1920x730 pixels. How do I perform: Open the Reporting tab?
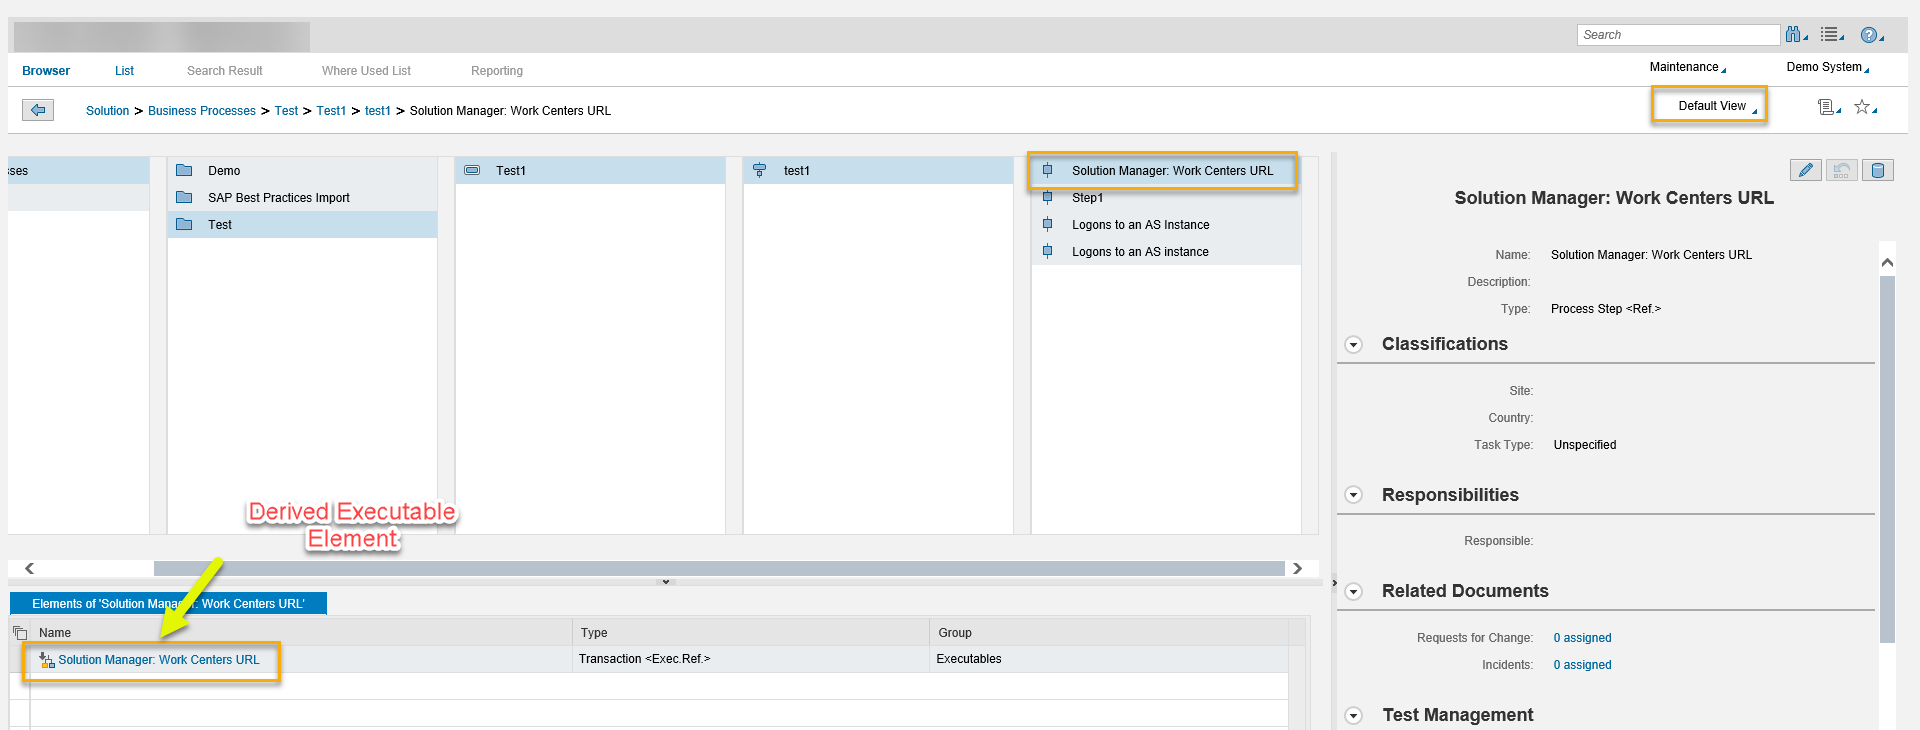497,71
